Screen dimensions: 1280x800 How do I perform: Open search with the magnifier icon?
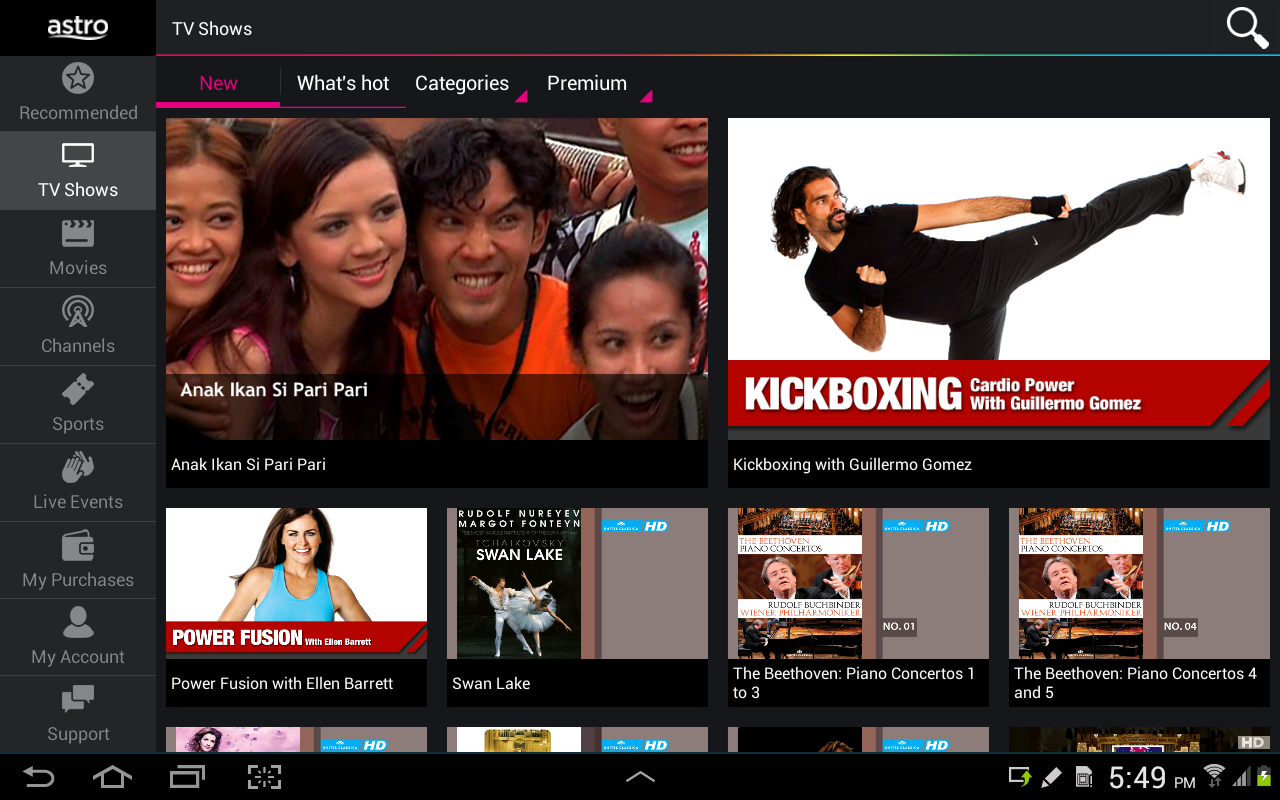tap(1247, 28)
